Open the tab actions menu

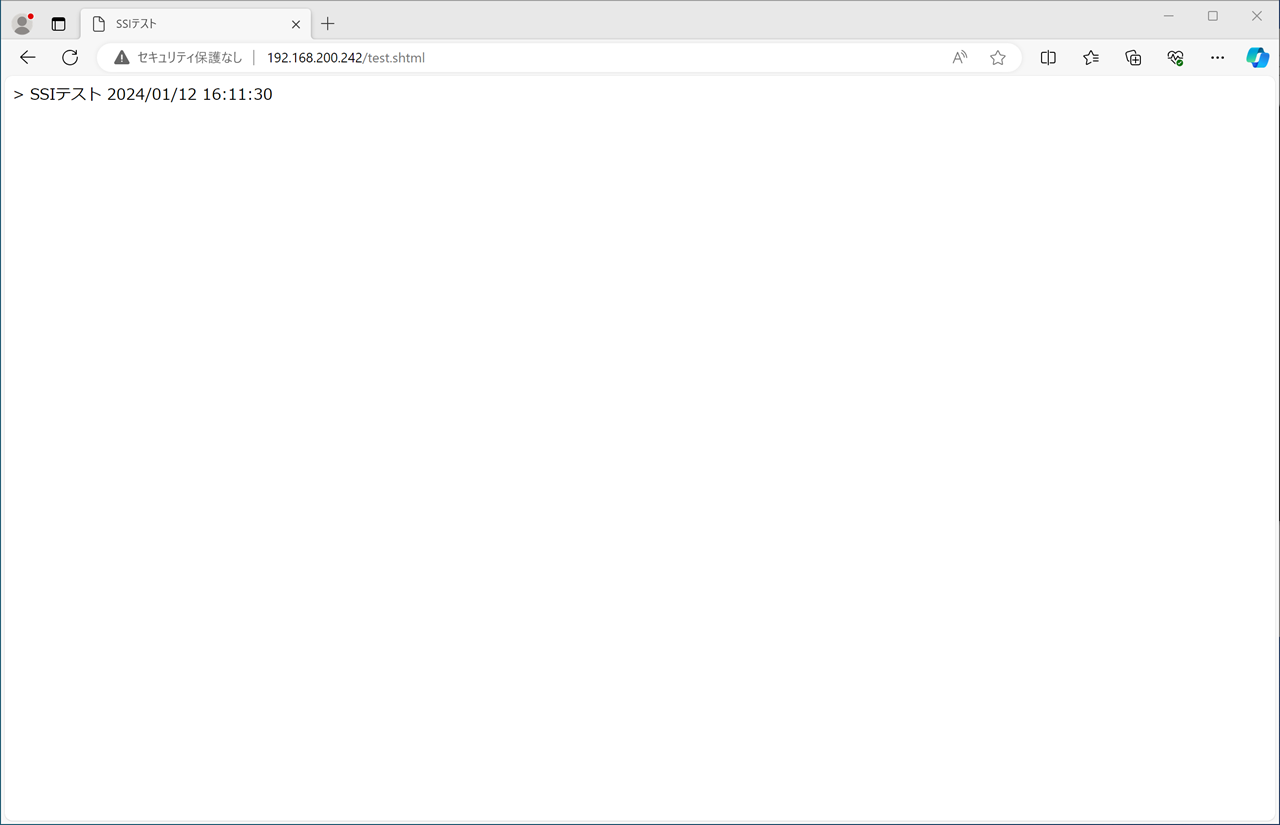[58, 24]
